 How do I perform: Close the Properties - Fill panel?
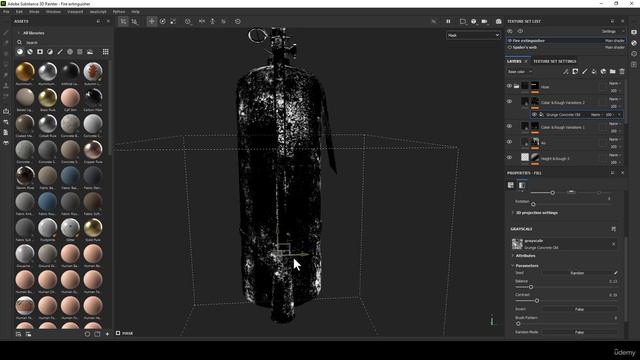(622, 173)
